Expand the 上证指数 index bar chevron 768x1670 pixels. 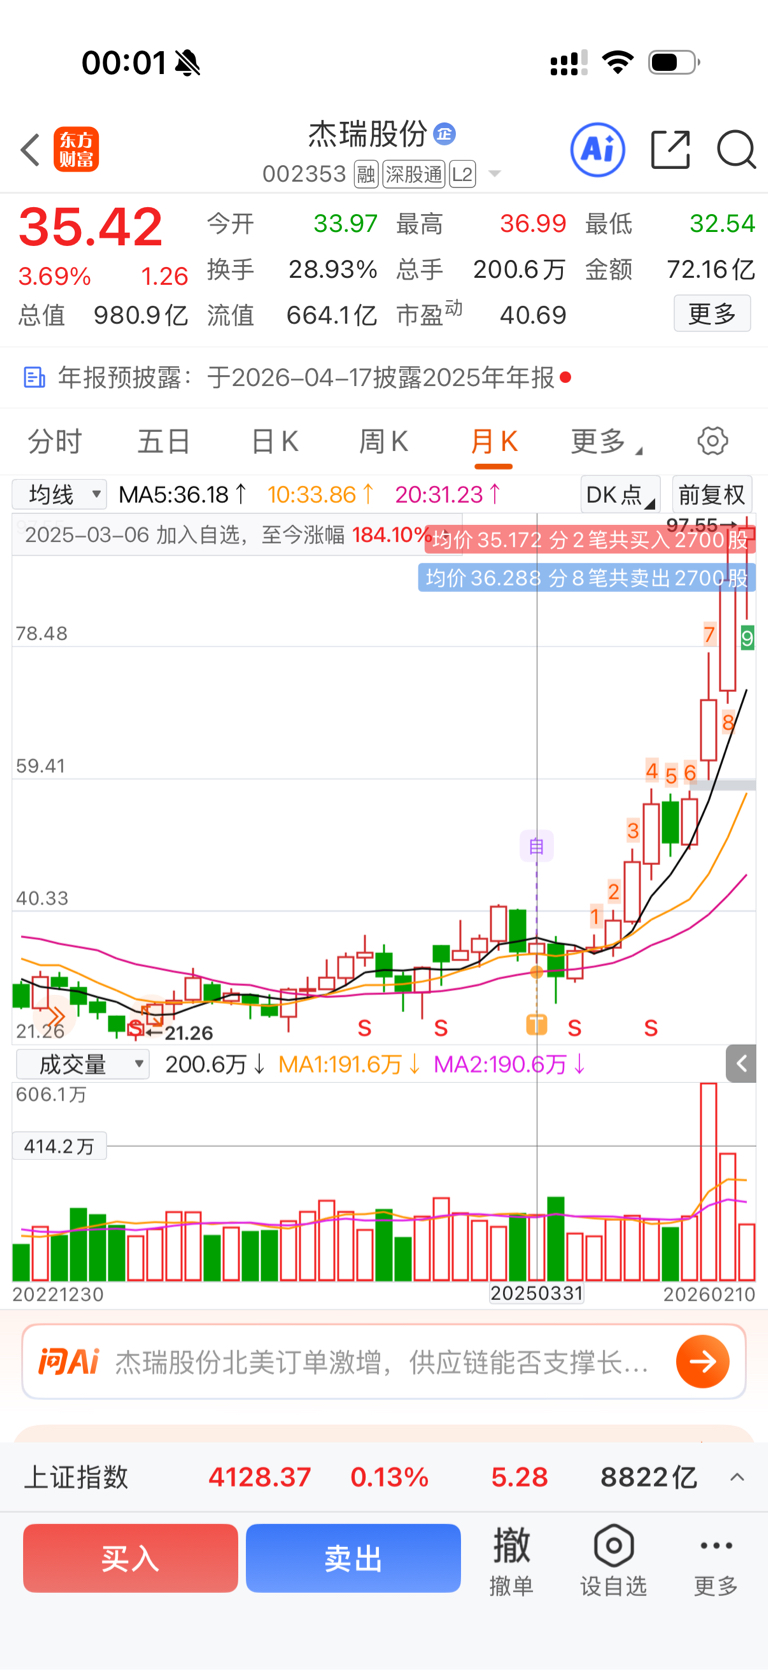737,1477
